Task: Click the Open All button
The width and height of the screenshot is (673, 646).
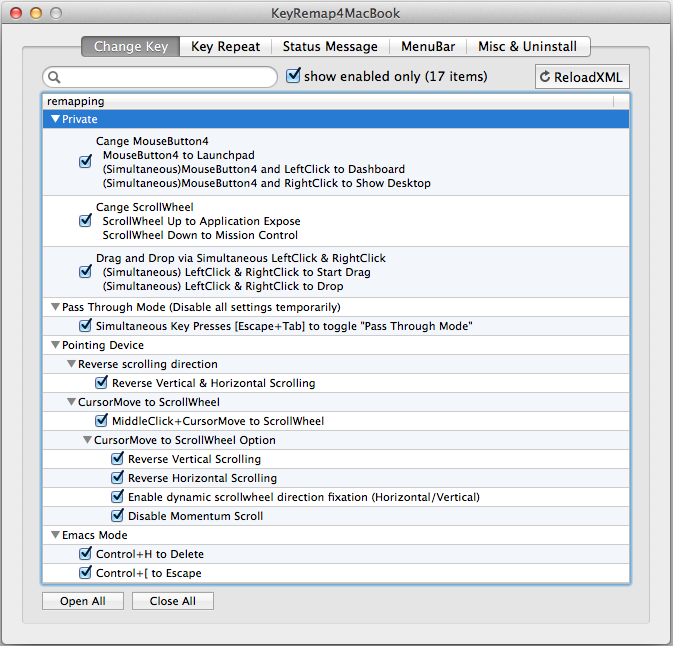Action: click(83, 601)
